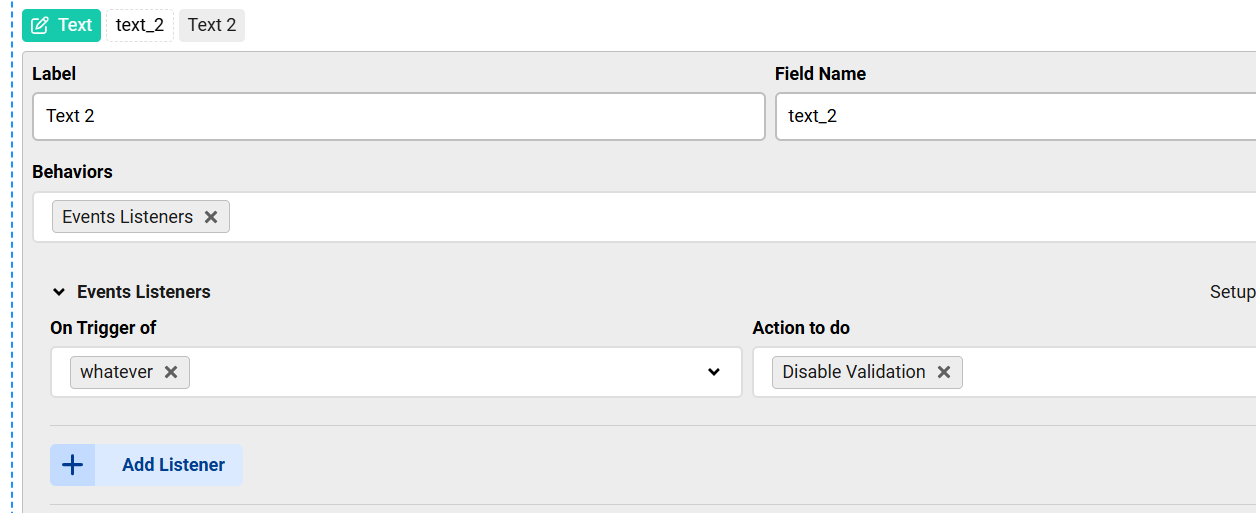Click the text_2 field name chip
Screen dimensions: 1256x513
[140, 25]
